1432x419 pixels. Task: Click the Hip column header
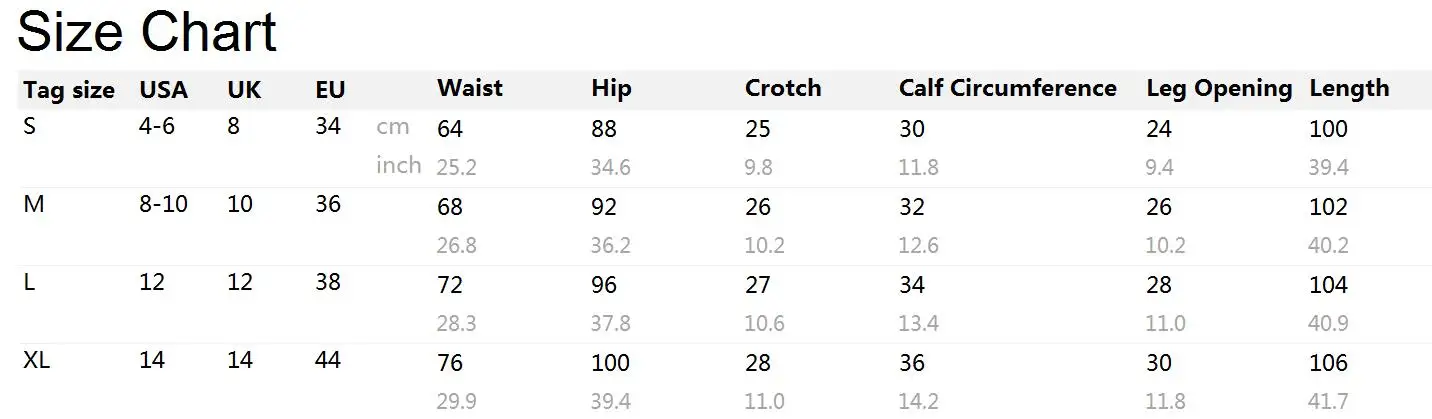(x=611, y=88)
